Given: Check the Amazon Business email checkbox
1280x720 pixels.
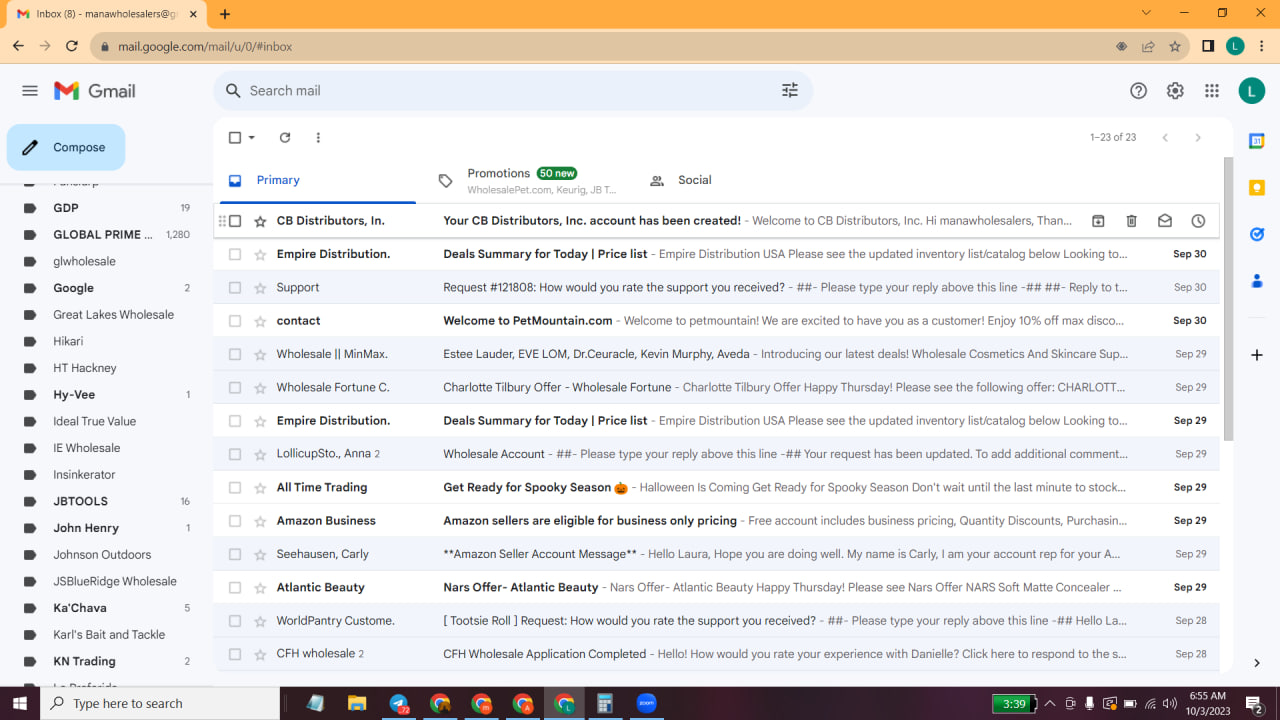Looking at the screenshot, I should tap(235, 521).
